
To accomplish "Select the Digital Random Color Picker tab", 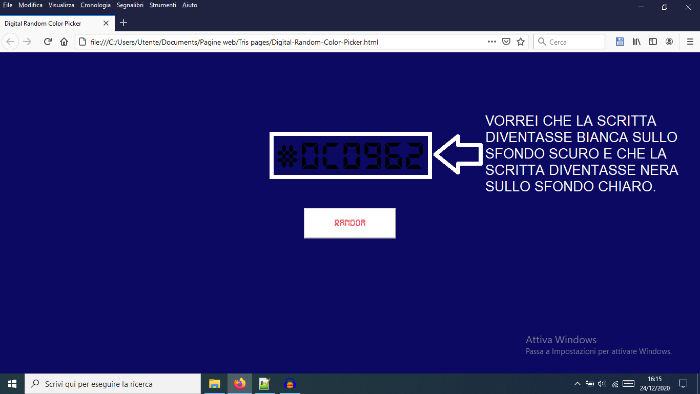I will point(57,23).
